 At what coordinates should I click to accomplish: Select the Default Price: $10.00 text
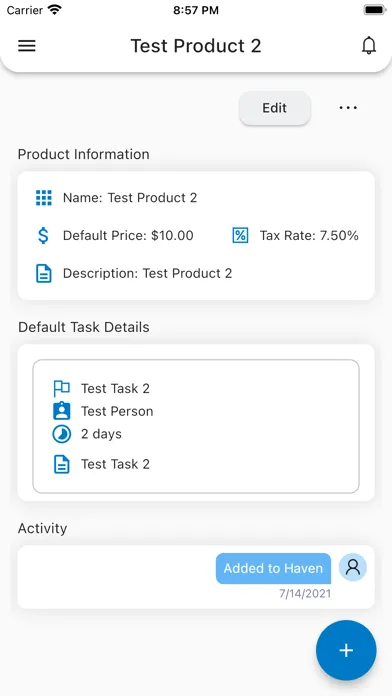coord(128,236)
